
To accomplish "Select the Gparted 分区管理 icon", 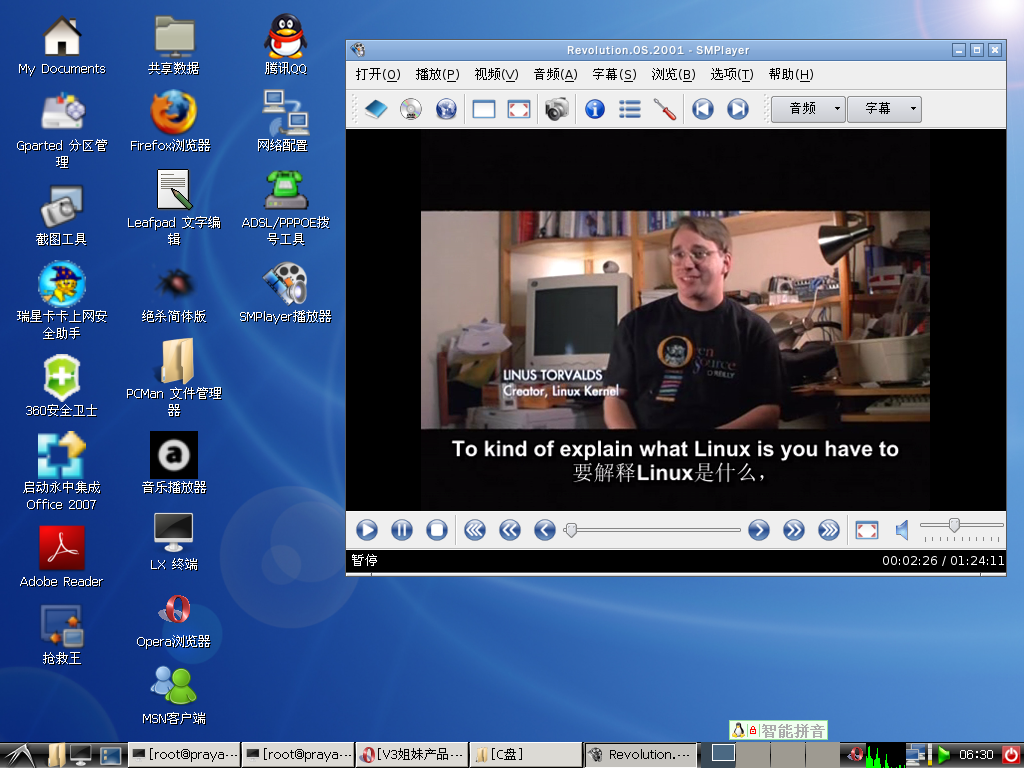I will (62, 131).
